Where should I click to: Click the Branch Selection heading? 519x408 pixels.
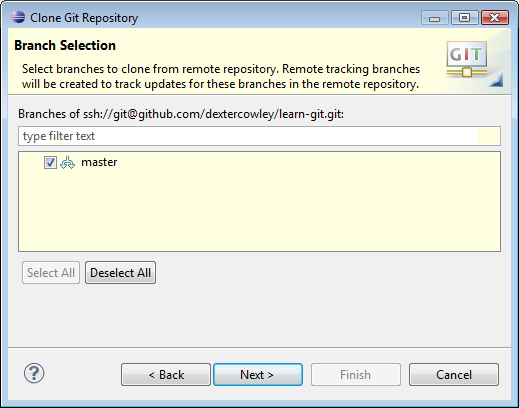click(65, 45)
